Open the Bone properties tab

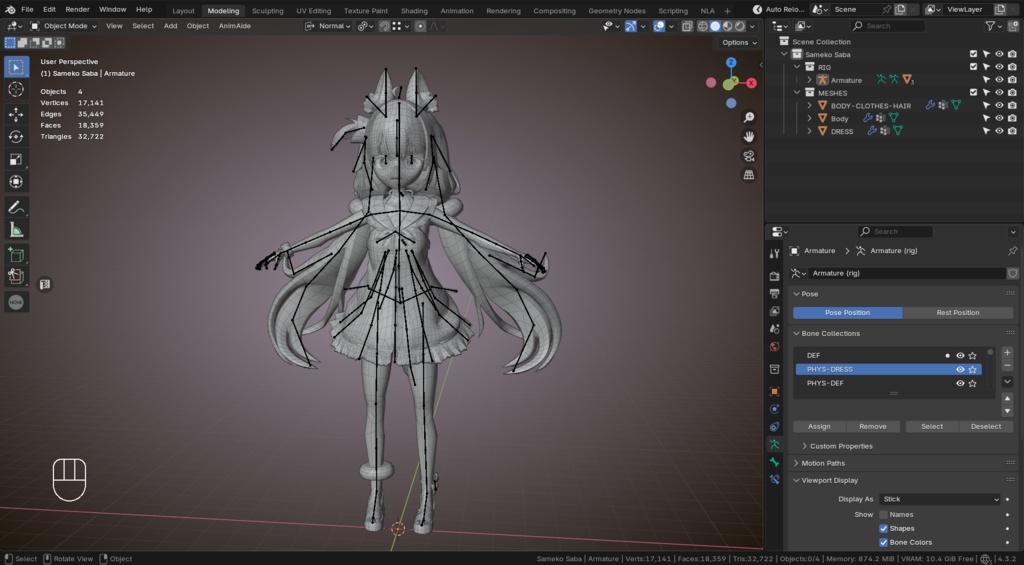775,462
